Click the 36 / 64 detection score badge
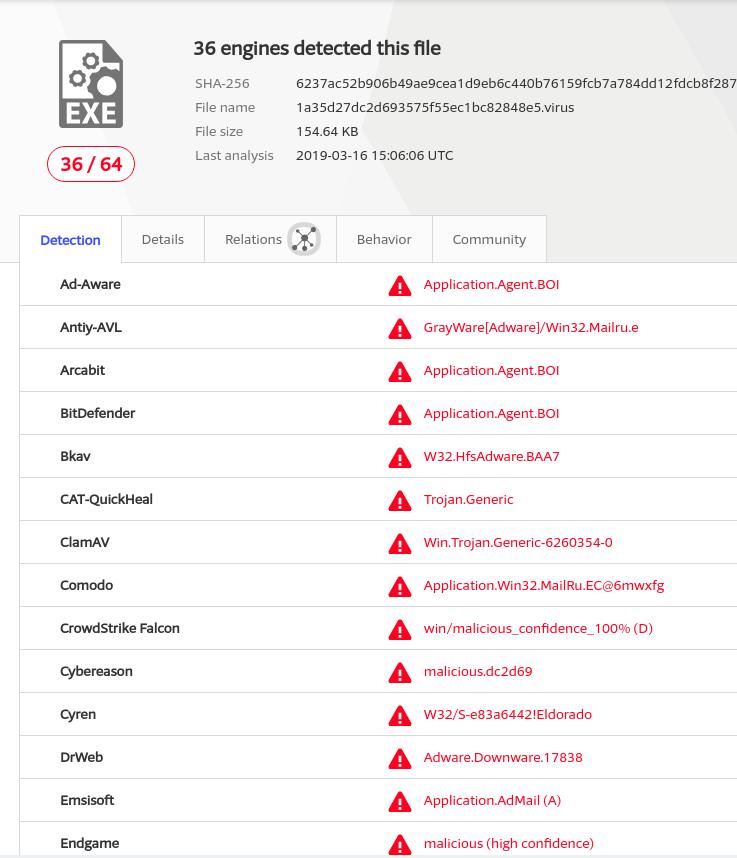The width and height of the screenshot is (737, 858). pos(91,164)
